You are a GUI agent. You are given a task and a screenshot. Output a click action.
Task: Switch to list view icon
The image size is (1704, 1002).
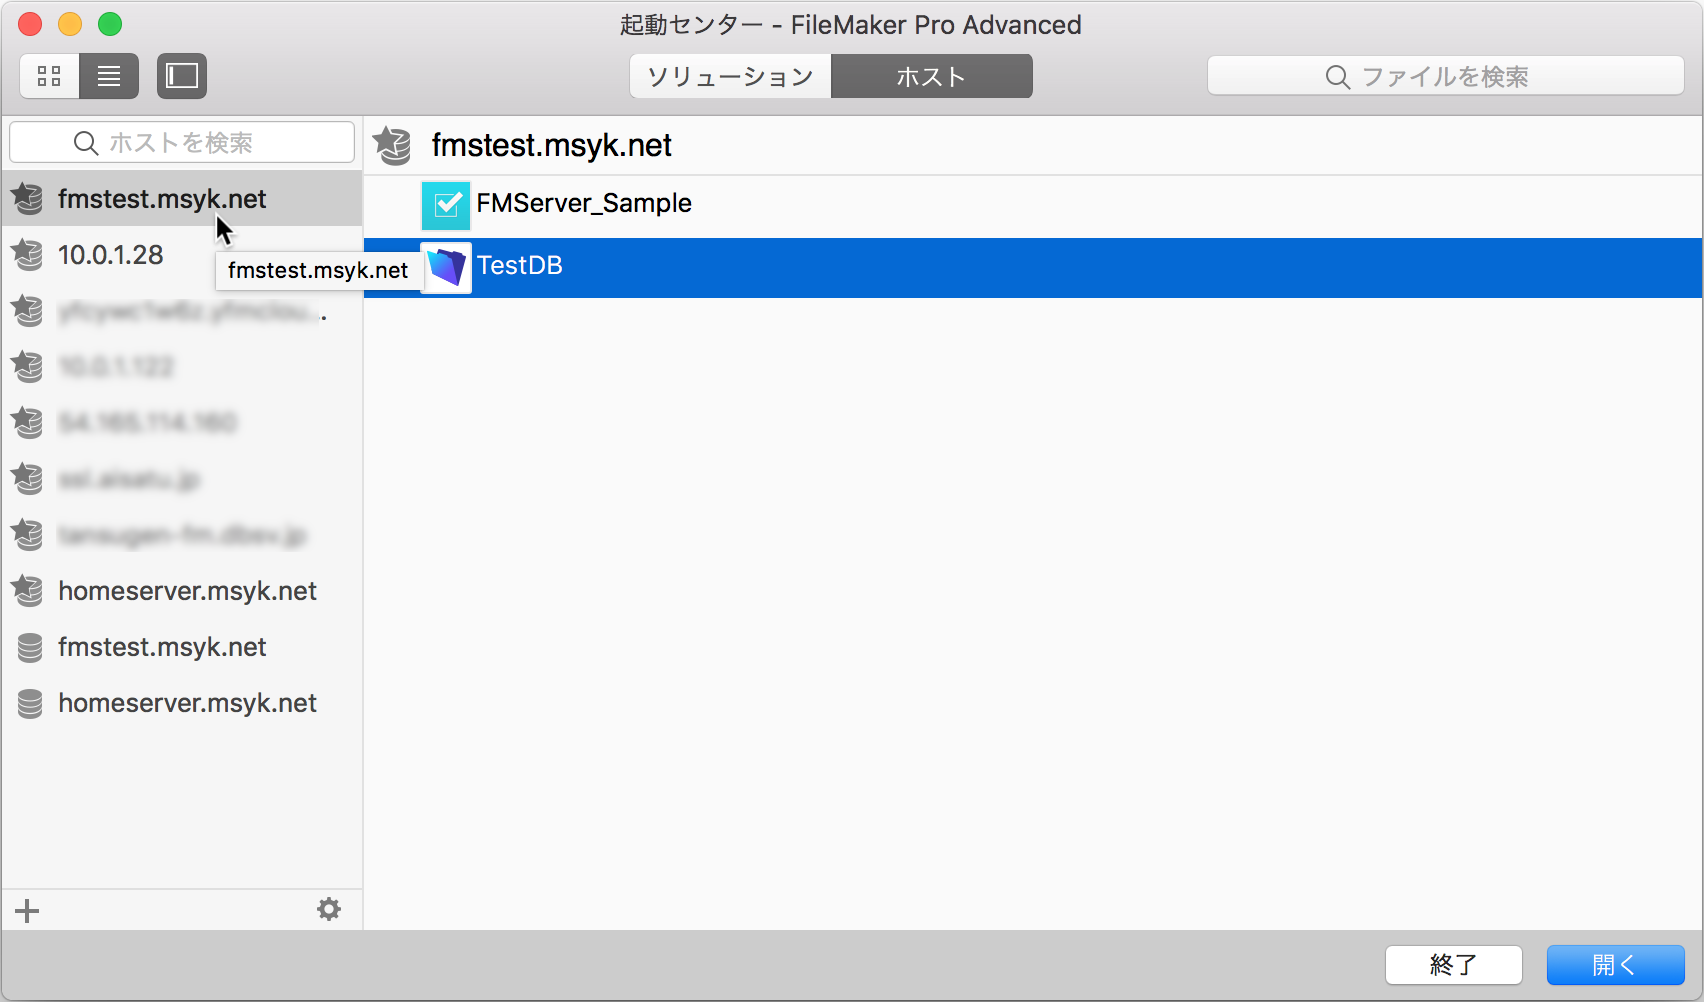tap(109, 76)
